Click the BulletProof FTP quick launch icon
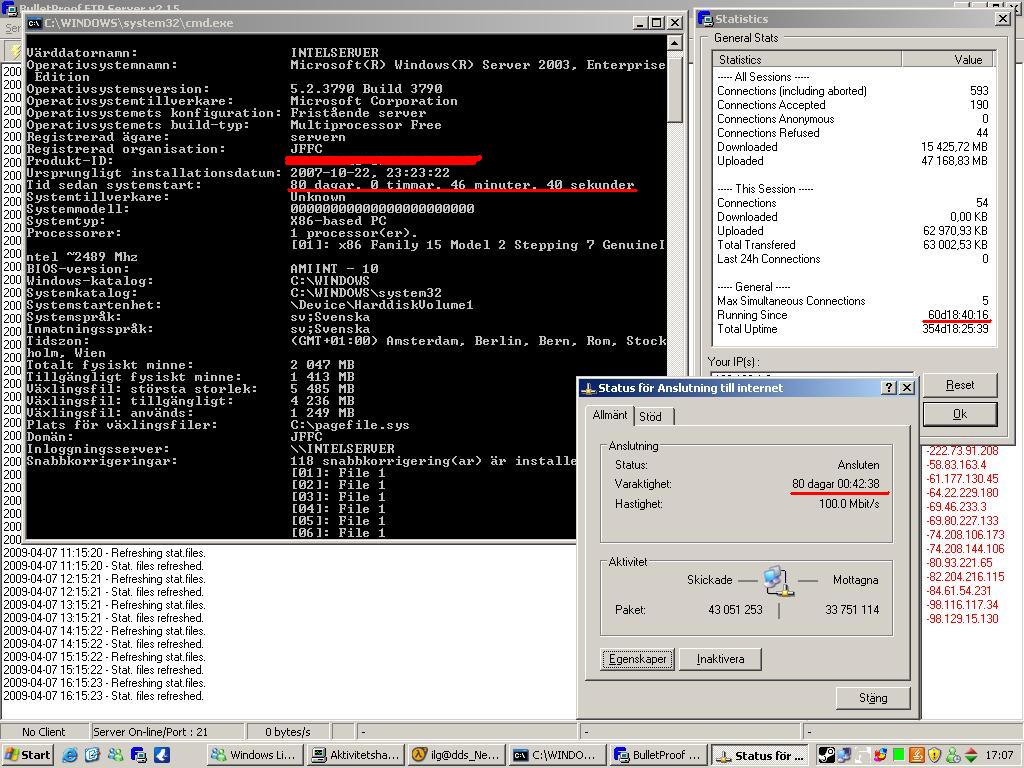This screenshot has height=768, width=1024. (138, 755)
